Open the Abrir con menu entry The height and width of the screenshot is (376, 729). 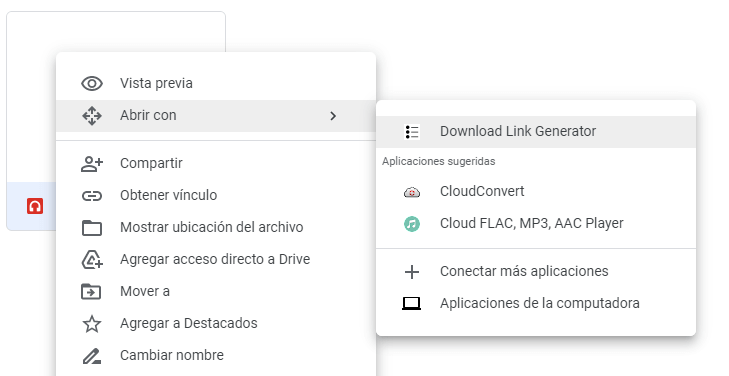tap(216, 116)
